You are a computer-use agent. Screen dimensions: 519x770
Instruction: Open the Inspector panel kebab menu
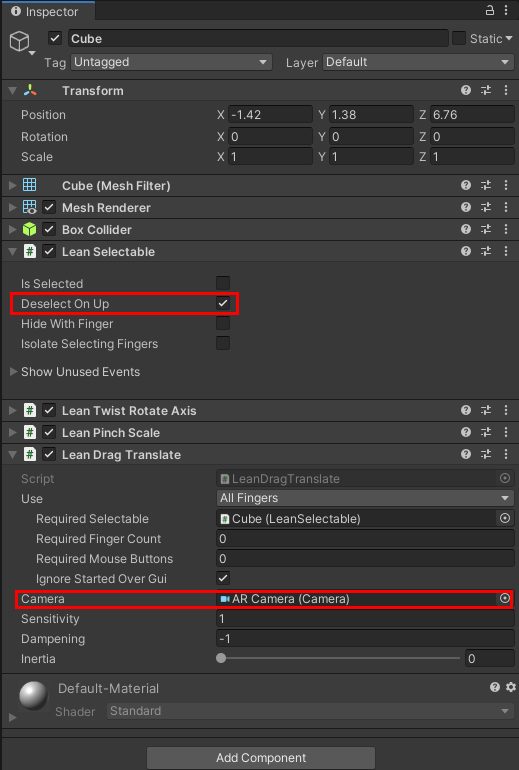click(x=506, y=10)
